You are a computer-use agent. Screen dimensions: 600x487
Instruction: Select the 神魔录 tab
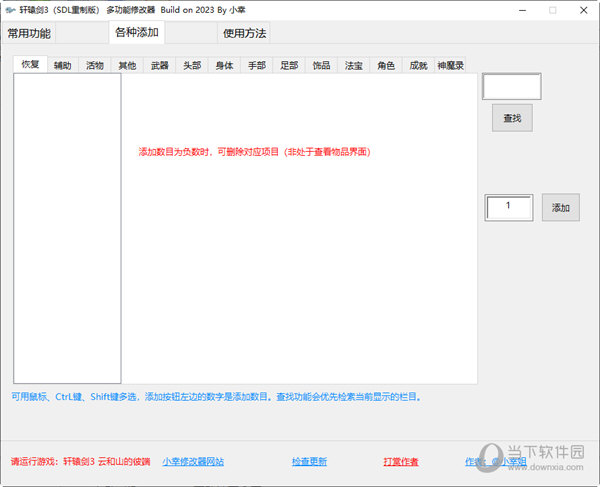(x=451, y=65)
